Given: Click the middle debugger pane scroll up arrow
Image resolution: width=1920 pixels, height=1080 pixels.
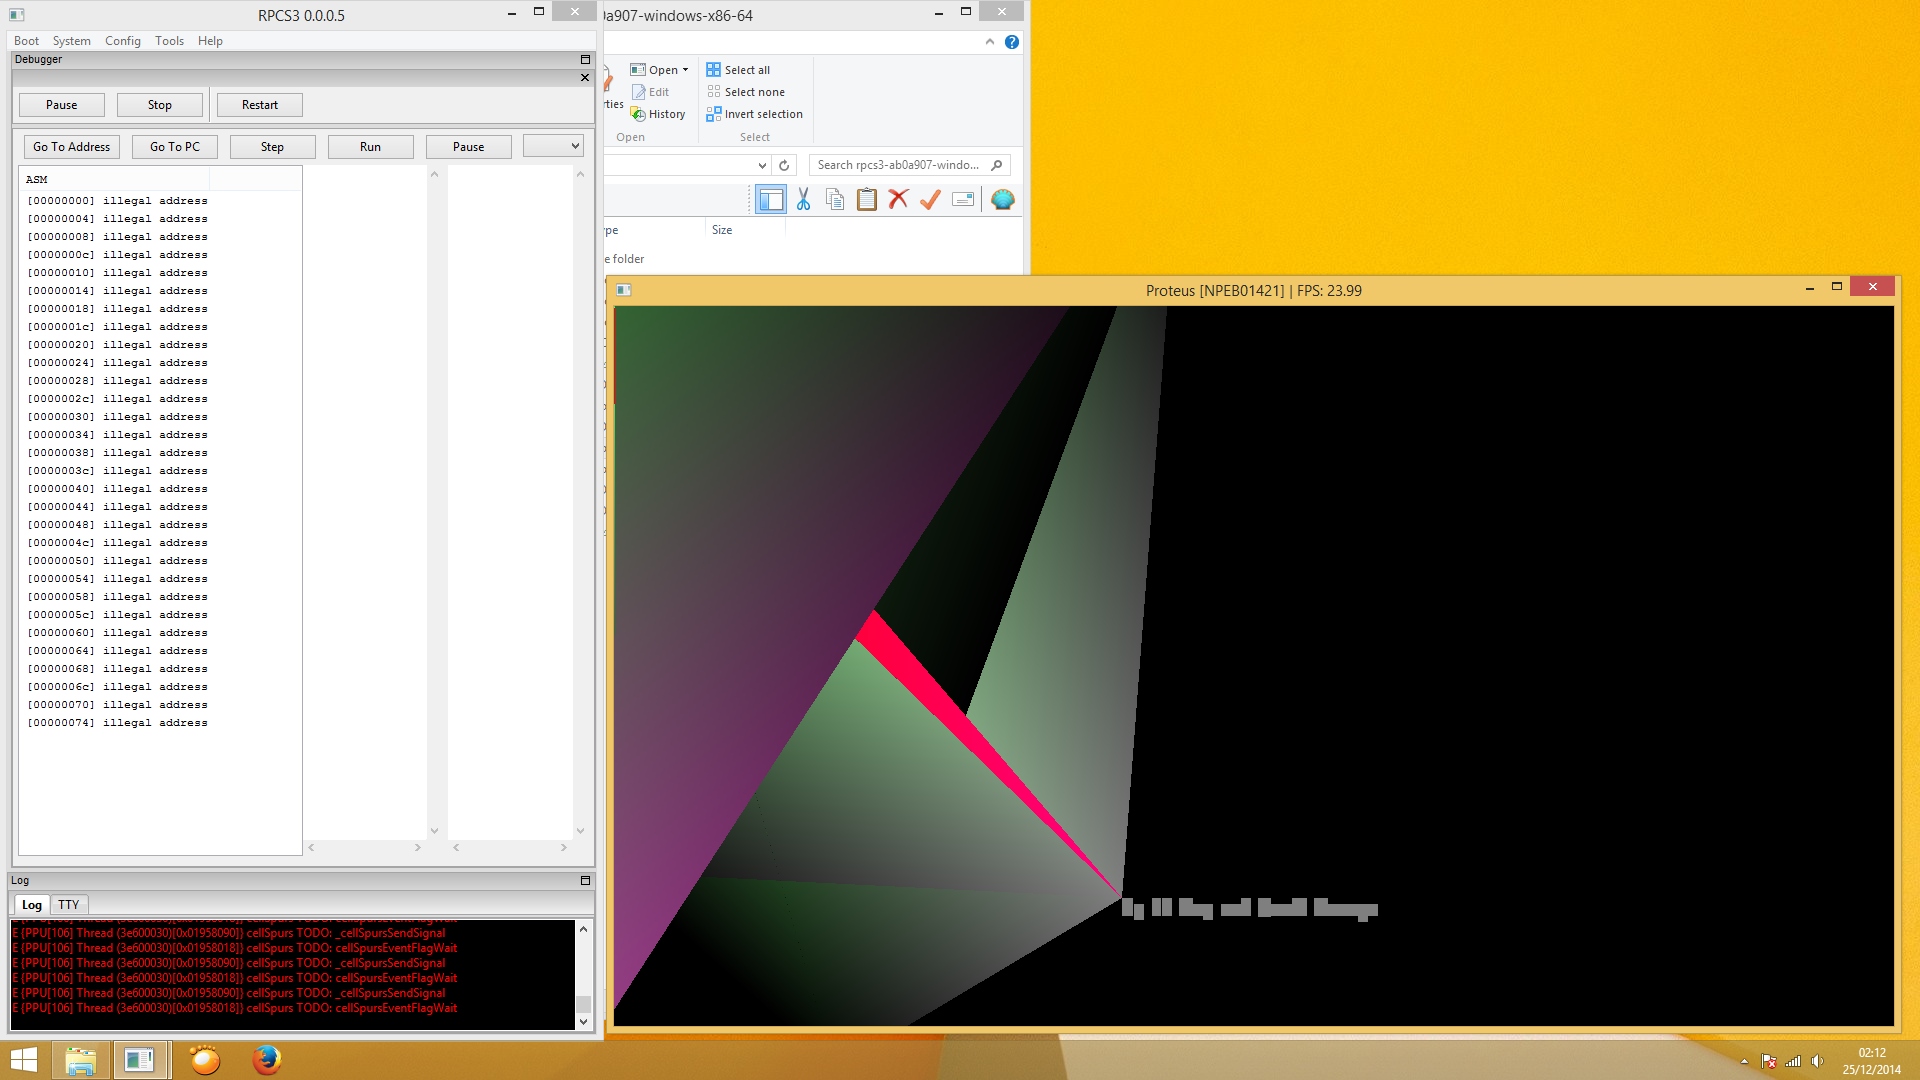Looking at the screenshot, I should [434, 174].
